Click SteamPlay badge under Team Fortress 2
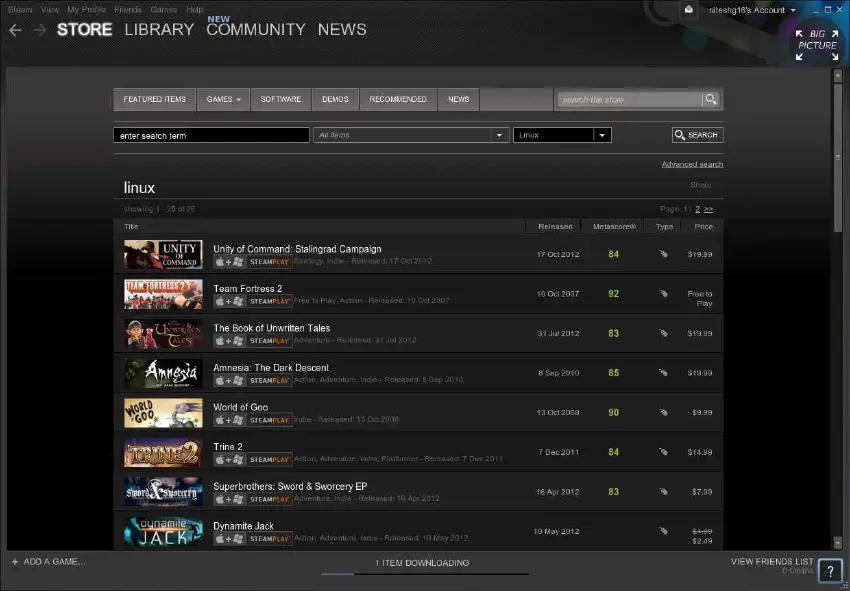This screenshot has height=591, width=850. coord(269,301)
